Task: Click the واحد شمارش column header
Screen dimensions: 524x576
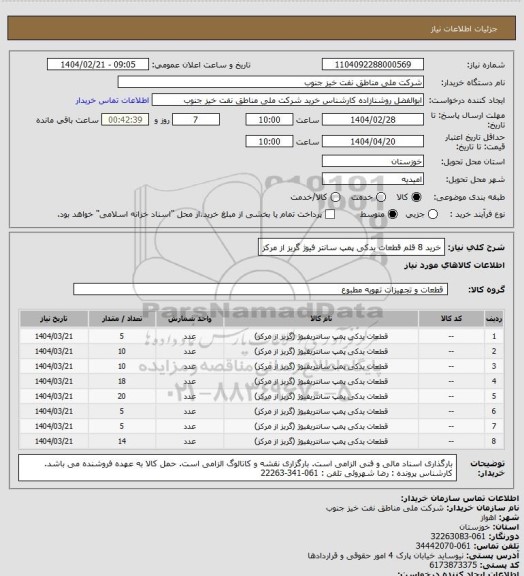Action: pos(190,319)
